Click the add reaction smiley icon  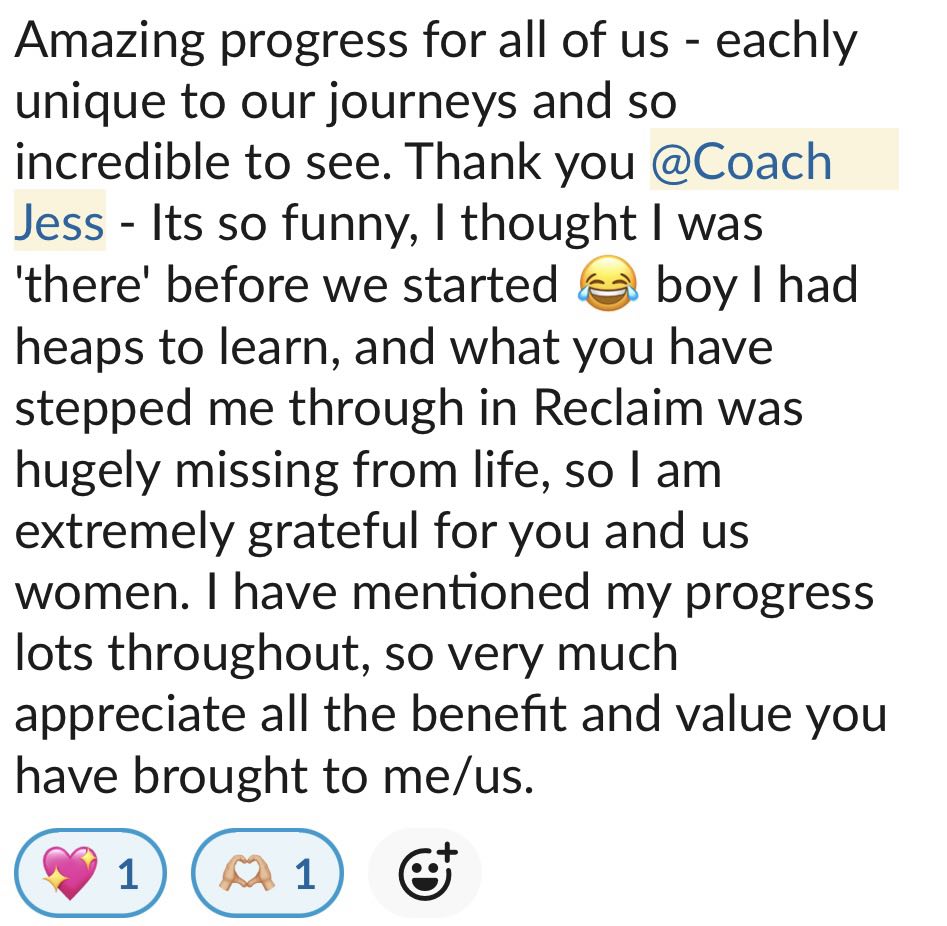tap(426, 874)
